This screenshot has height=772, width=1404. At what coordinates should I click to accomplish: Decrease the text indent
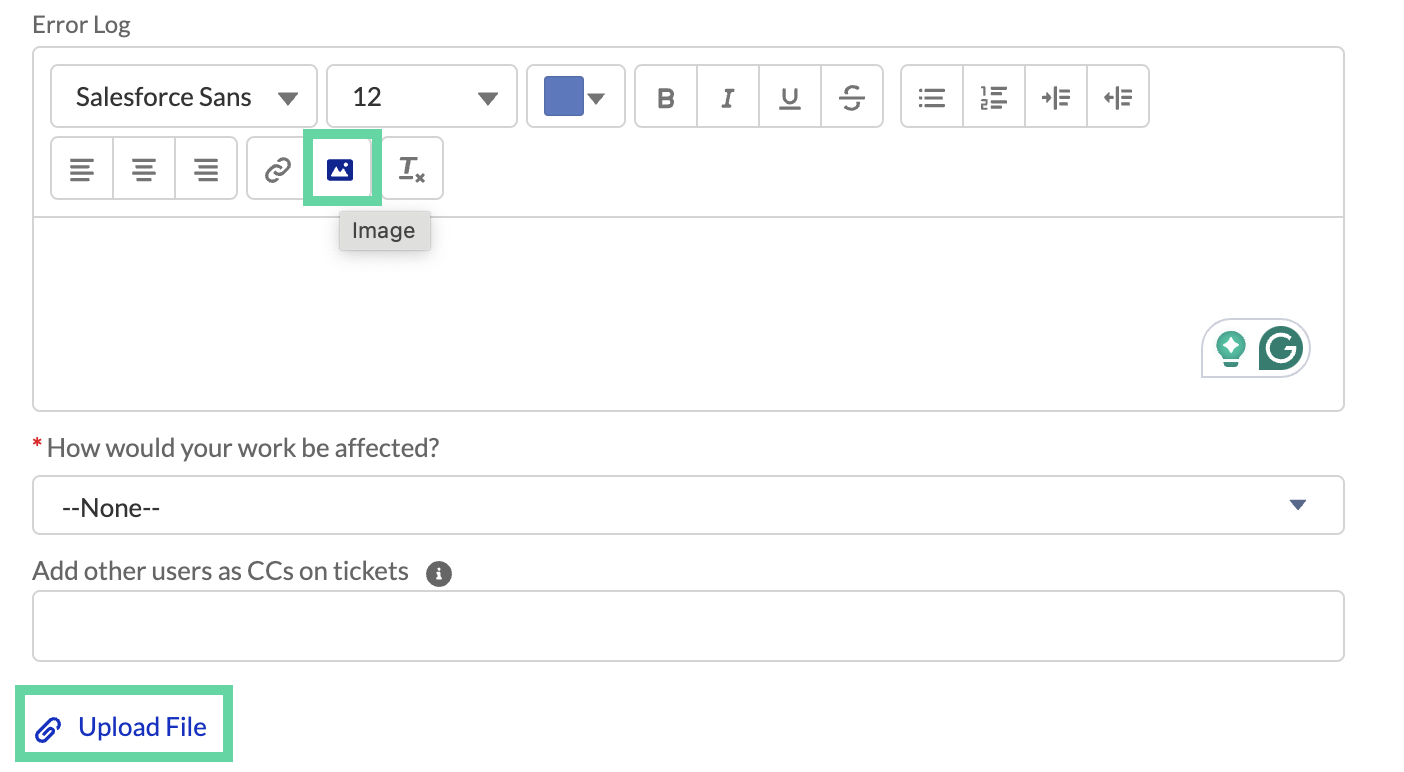(x=1118, y=96)
